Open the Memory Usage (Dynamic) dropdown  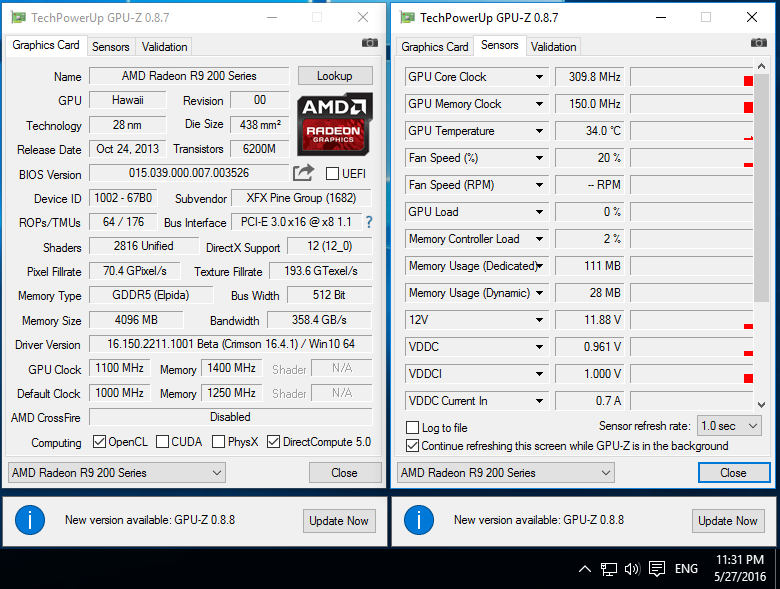tap(539, 293)
